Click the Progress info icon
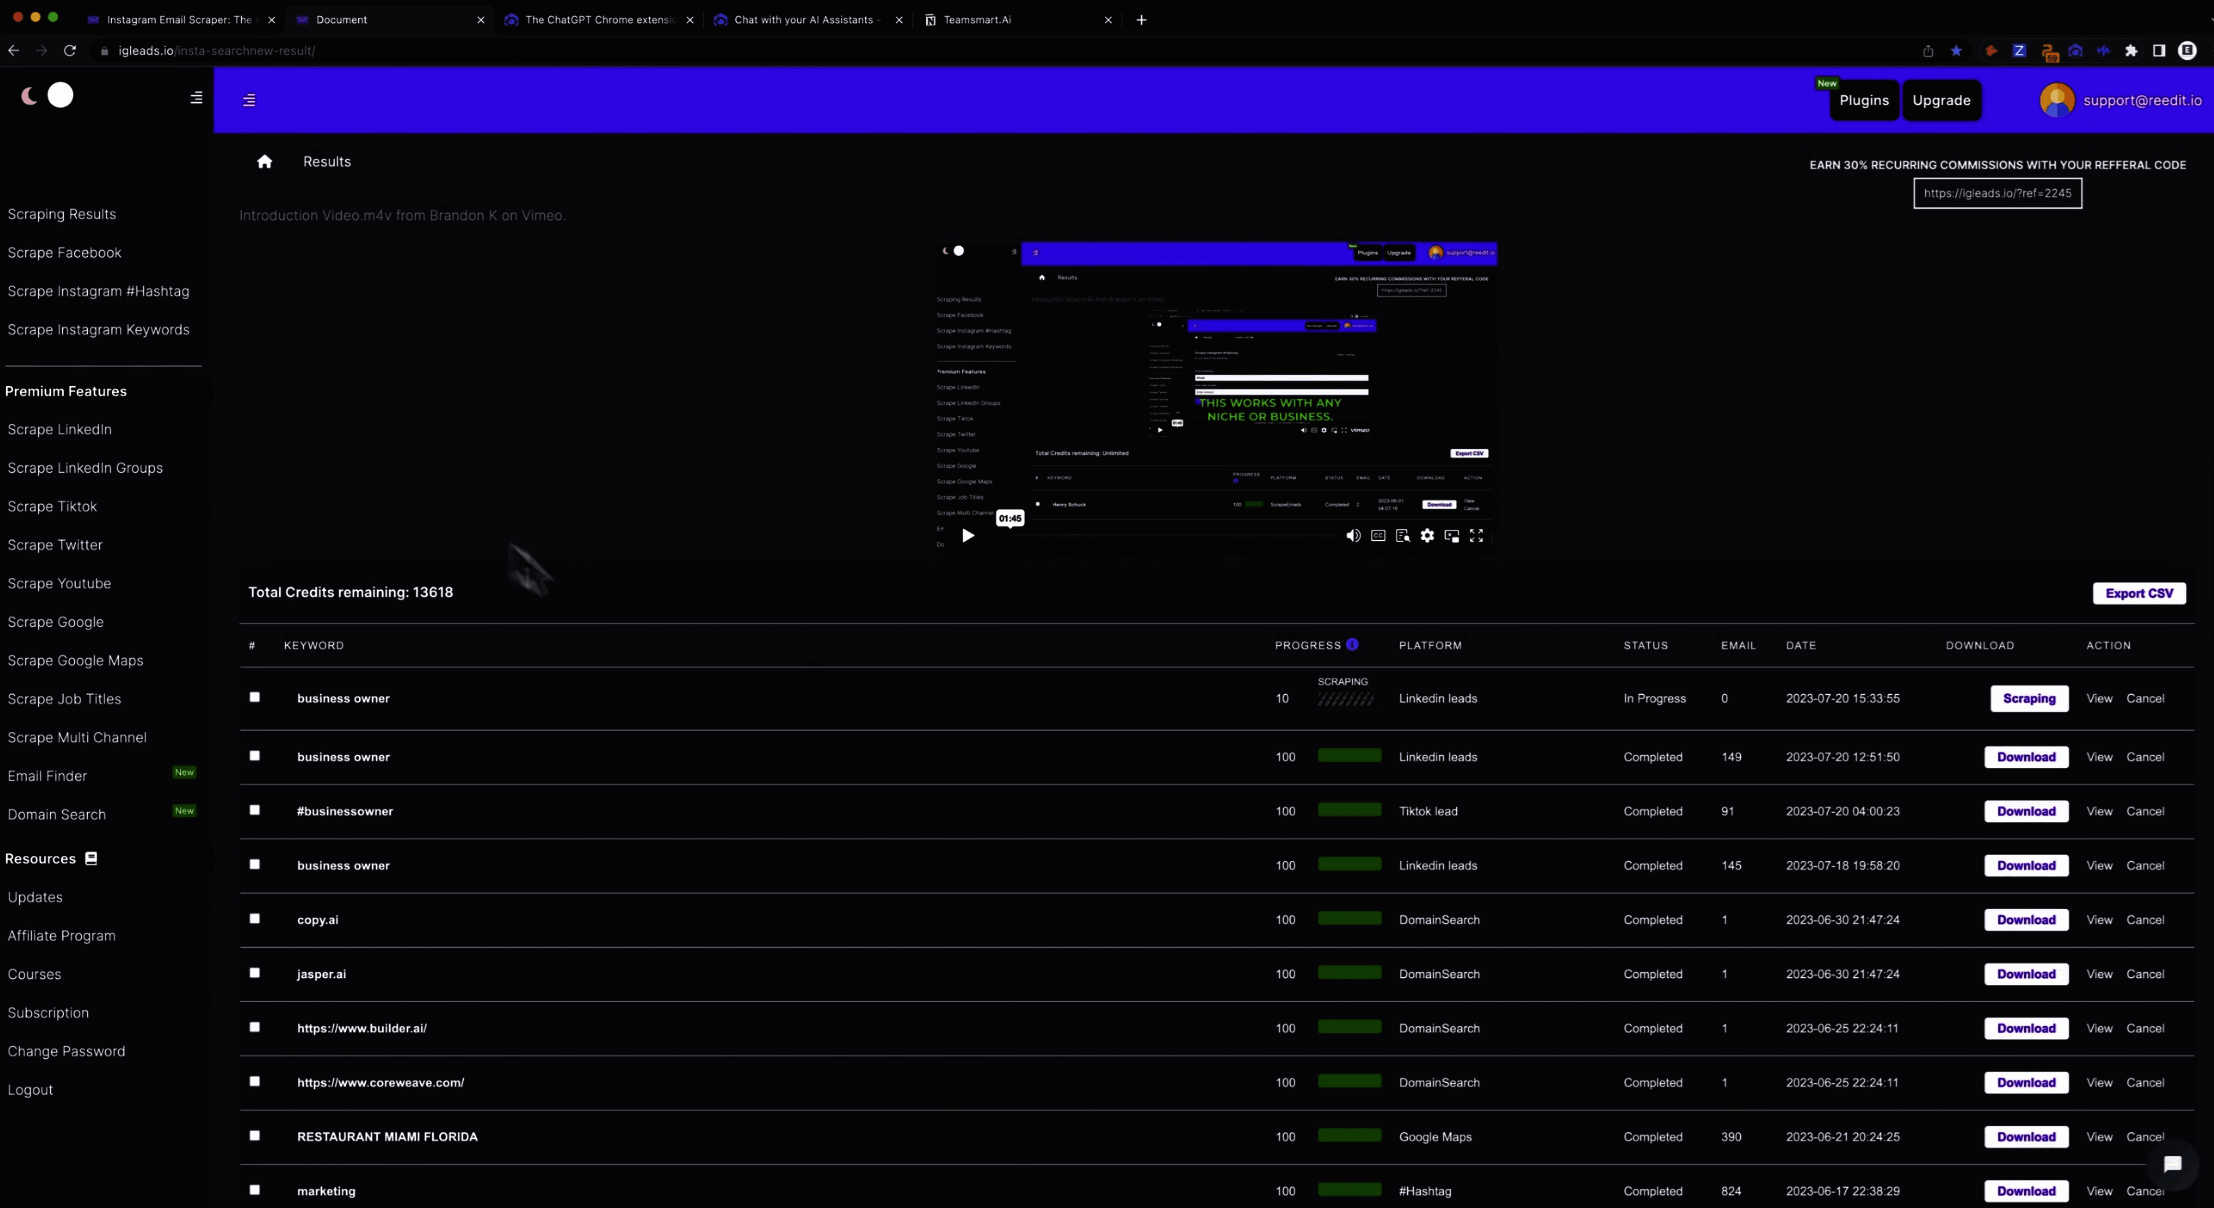This screenshot has height=1208, width=2214. [x=1352, y=645]
